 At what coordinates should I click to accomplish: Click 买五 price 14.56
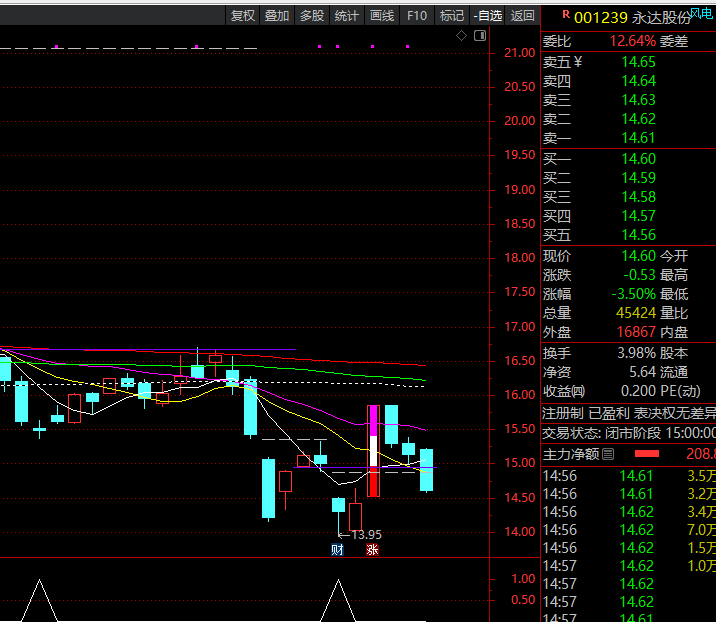(638, 235)
